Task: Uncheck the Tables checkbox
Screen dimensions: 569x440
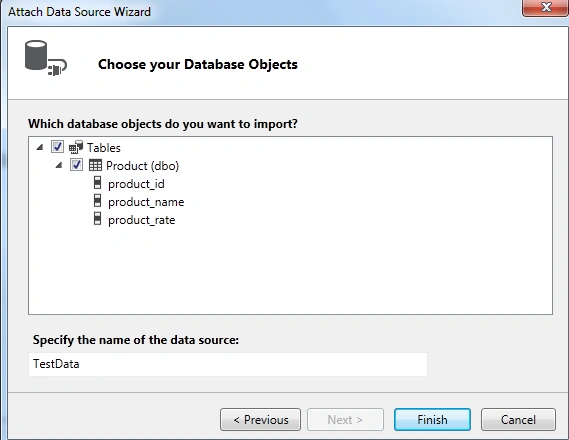Action: 57,147
